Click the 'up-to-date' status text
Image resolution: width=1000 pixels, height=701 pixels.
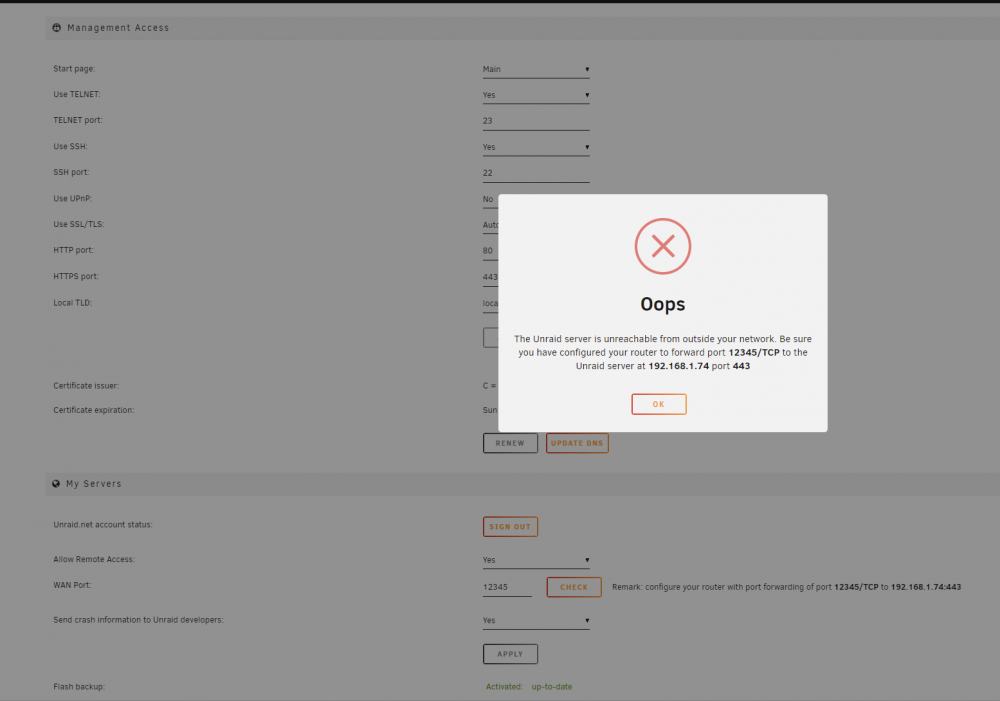click(x=552, y=687)
